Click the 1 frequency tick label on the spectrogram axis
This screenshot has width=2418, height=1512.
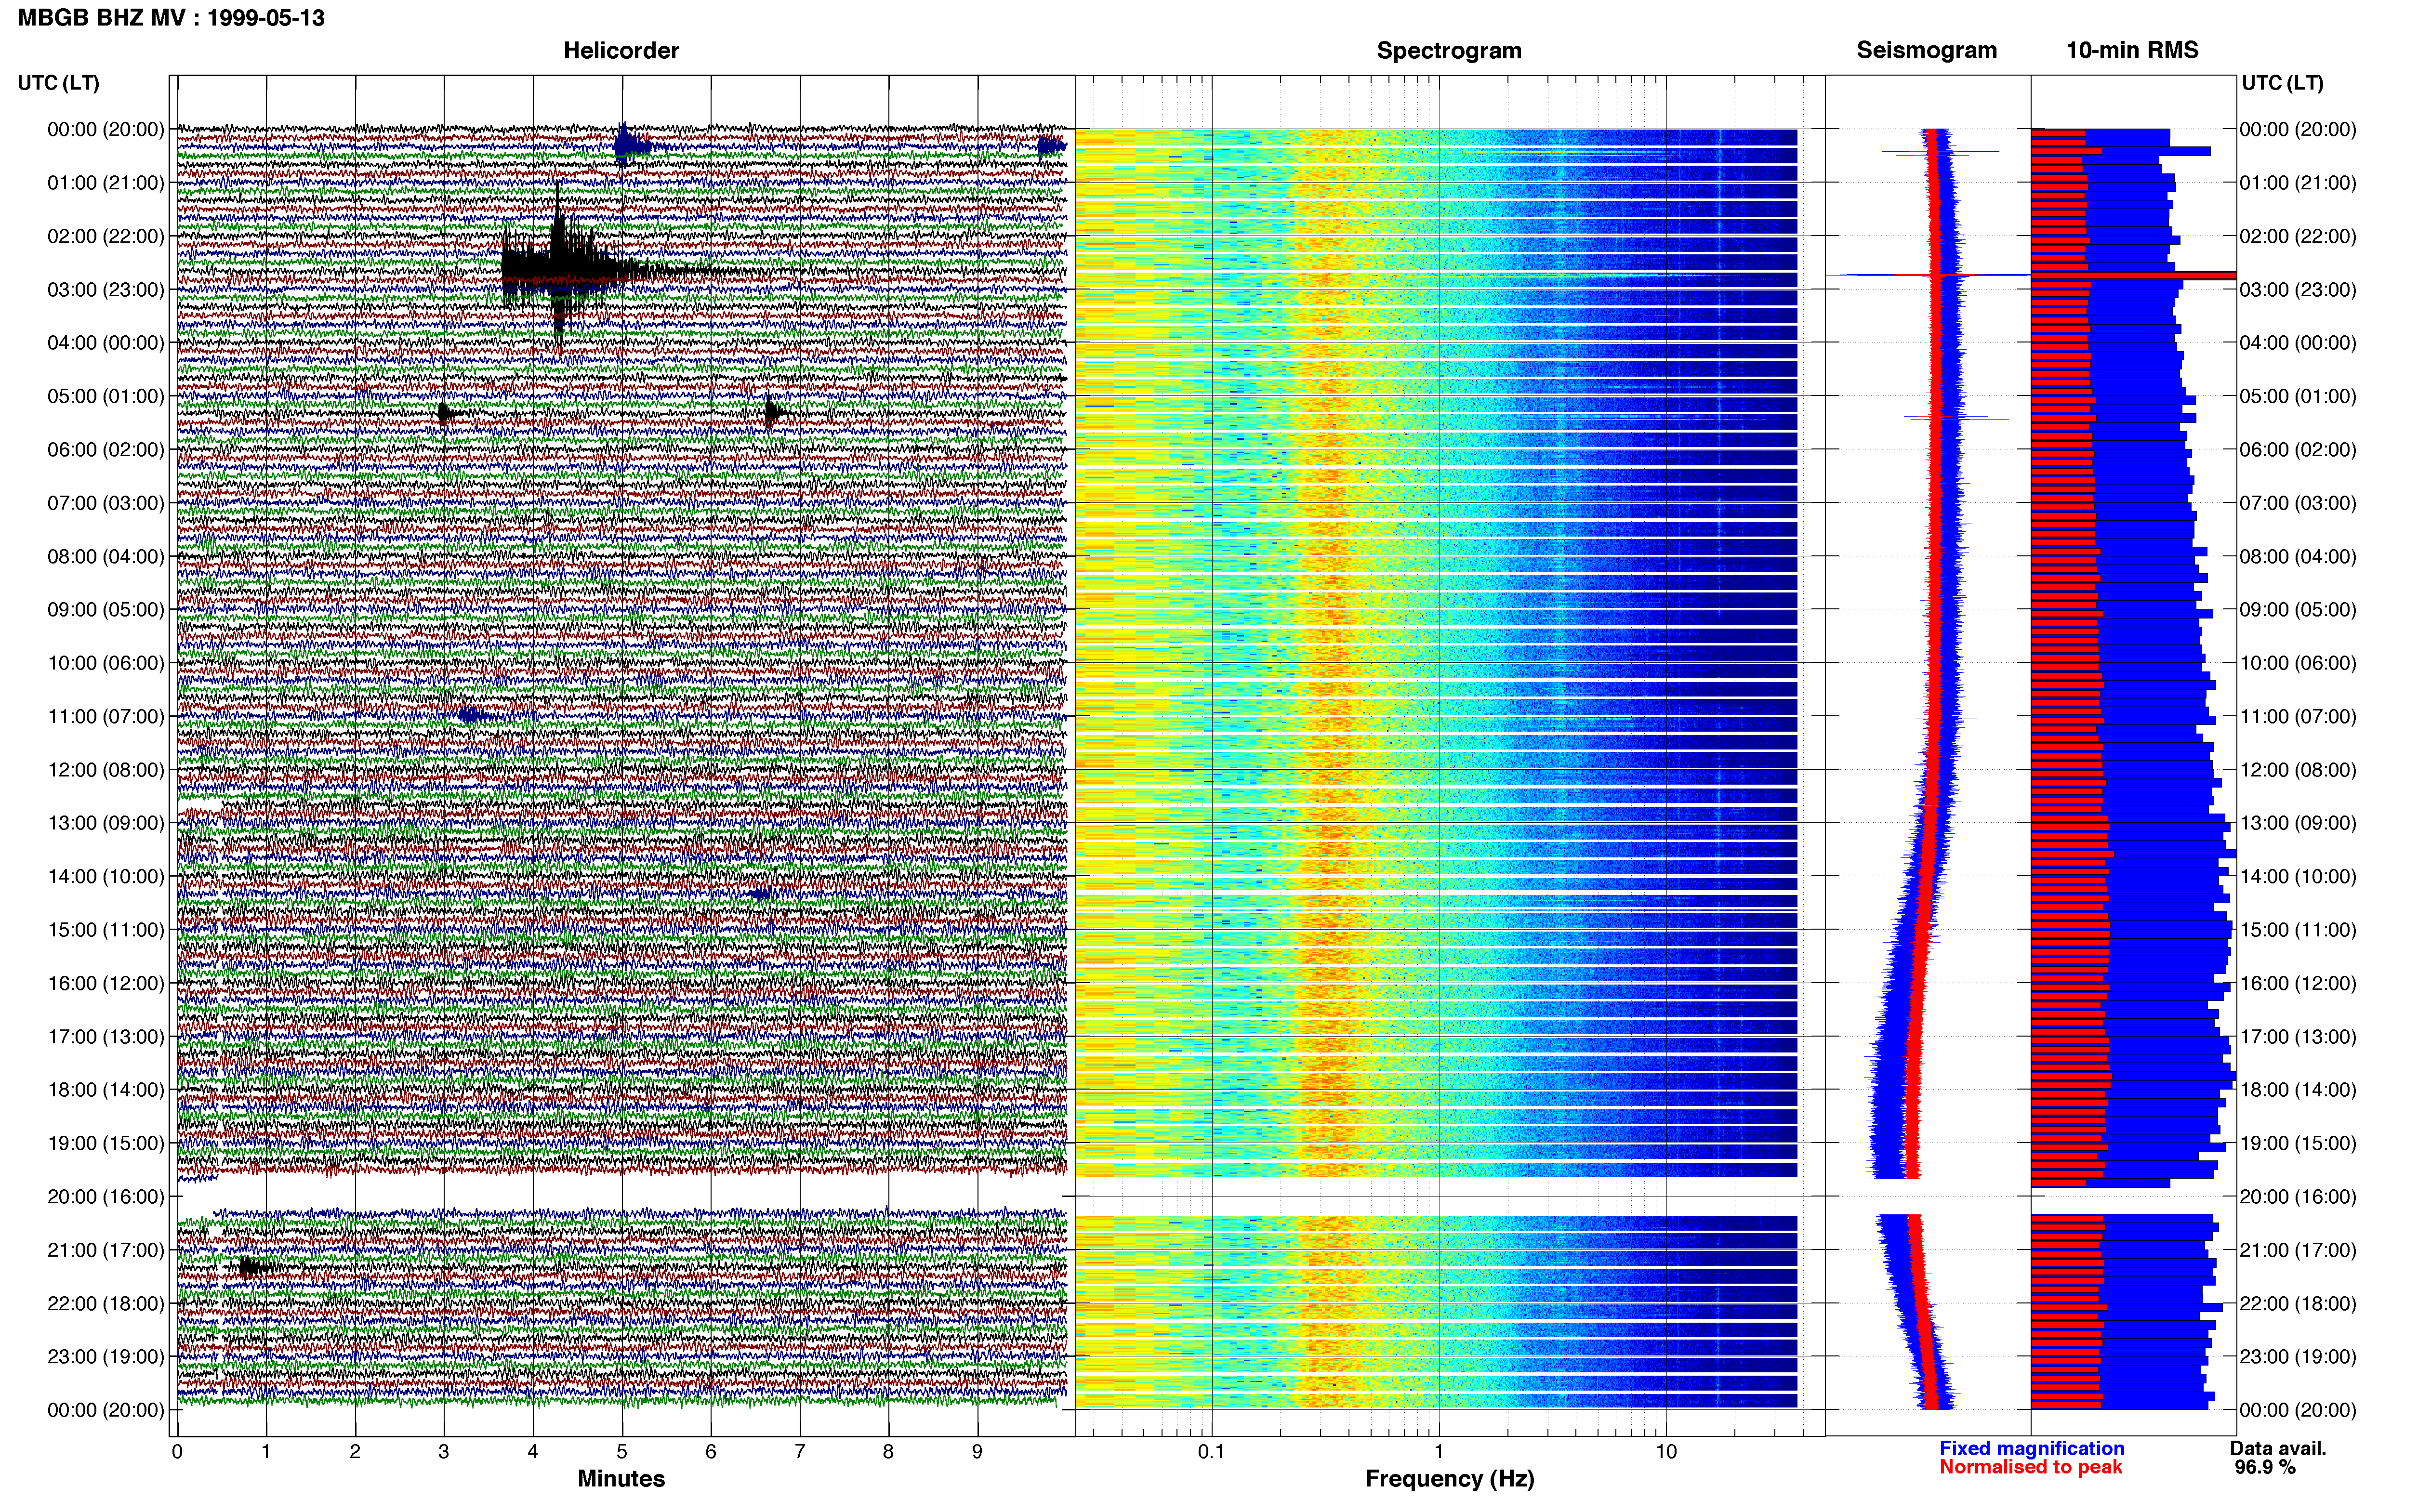[x=1439, y=1451]
